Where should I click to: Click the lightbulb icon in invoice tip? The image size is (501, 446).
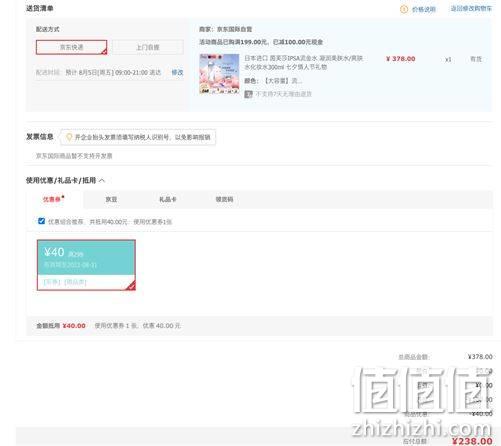(69, 137)
